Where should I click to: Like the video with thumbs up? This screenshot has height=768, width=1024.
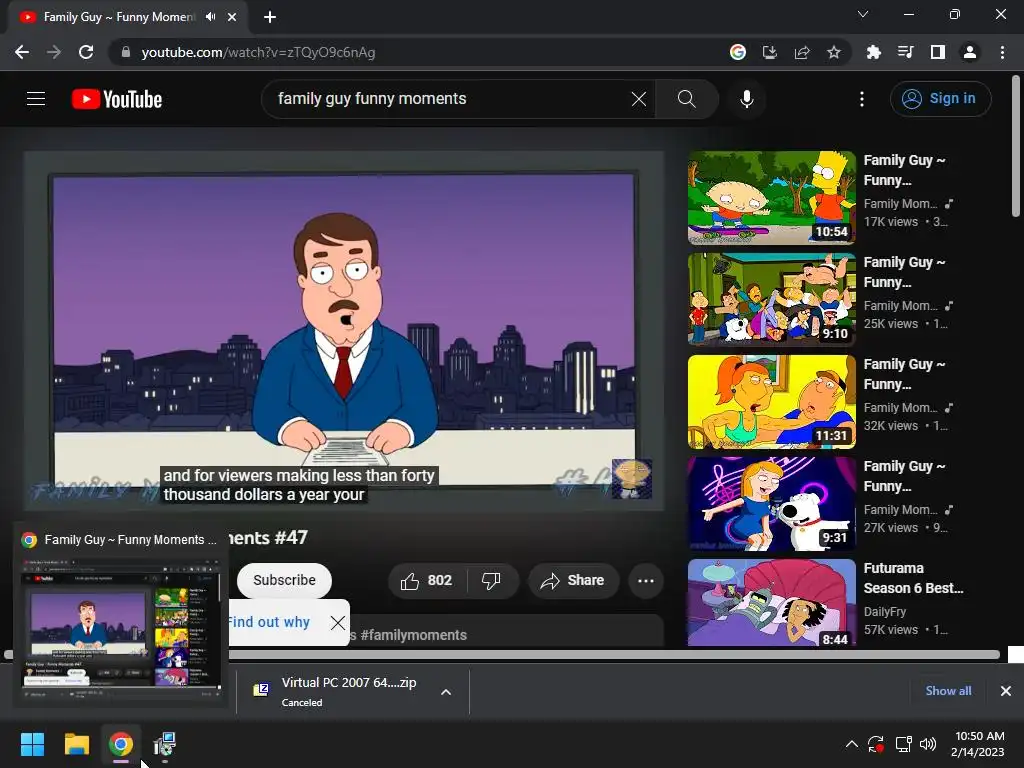[426, 580]
